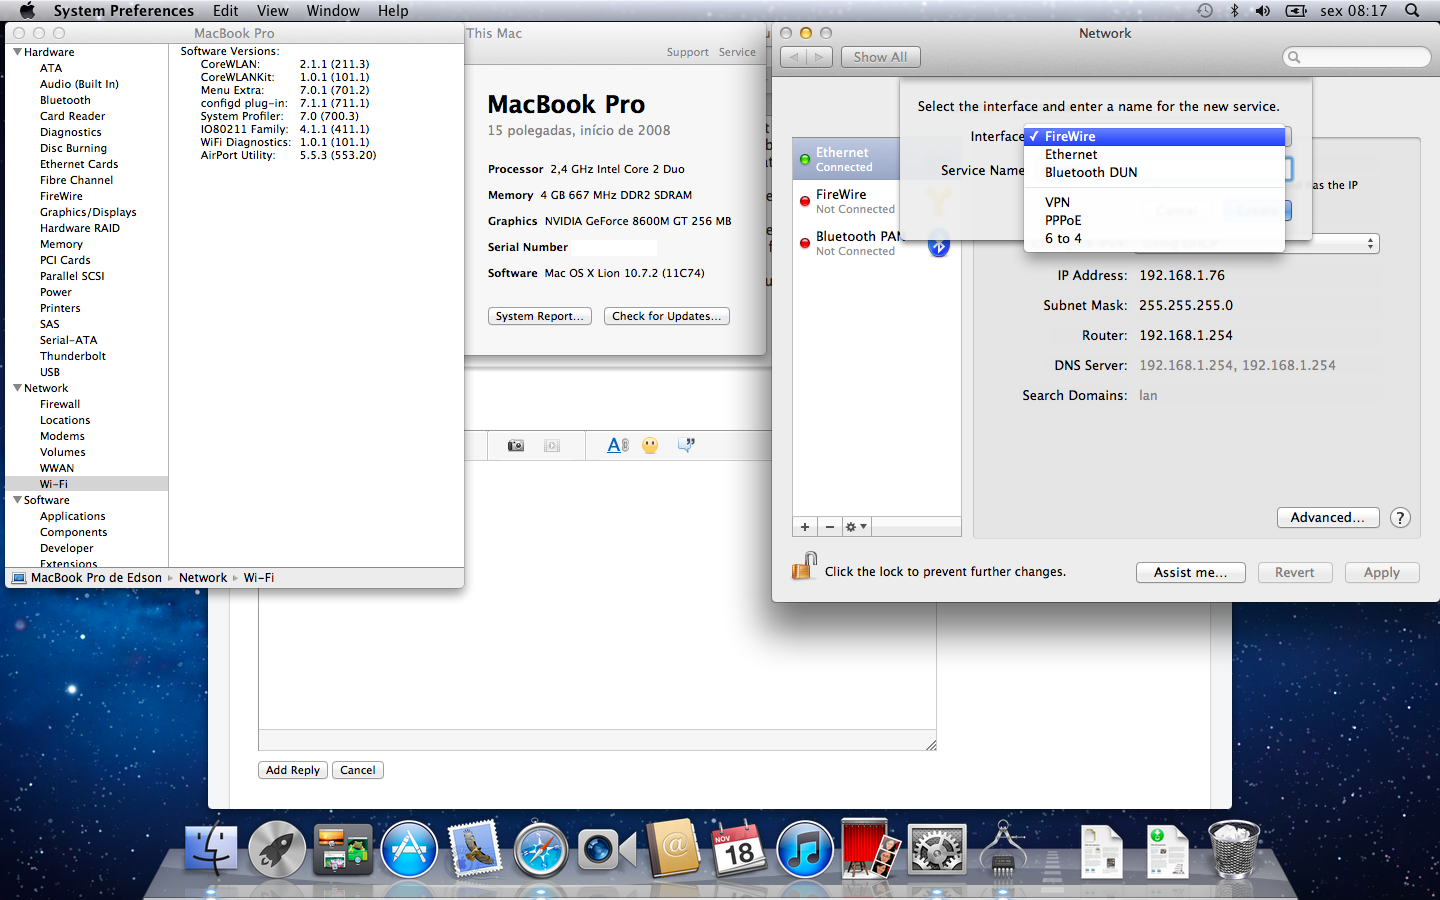Click the text link icon in reply toolbar

618,445
